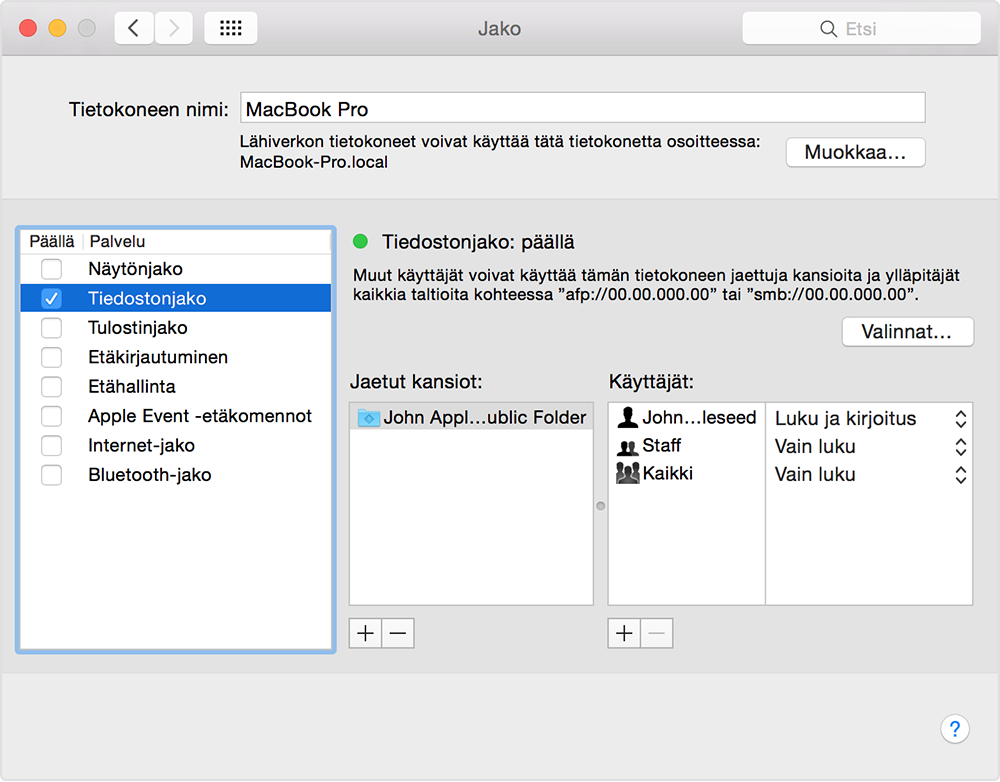
Task: Enable Etäkirjautuminen checkbox
Action: (x=52, y=357)
